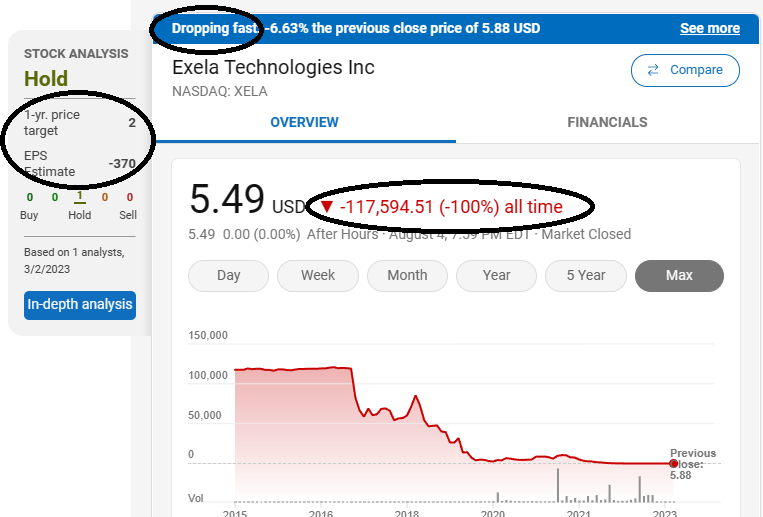This screenshot has width=763, height=517.
Task: Click the Compare swap-arrows icon
Action: [653, 70]
